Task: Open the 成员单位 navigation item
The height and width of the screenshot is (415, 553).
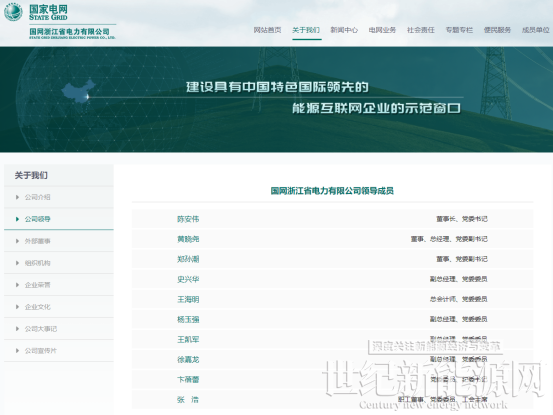Action: (536, 30)
